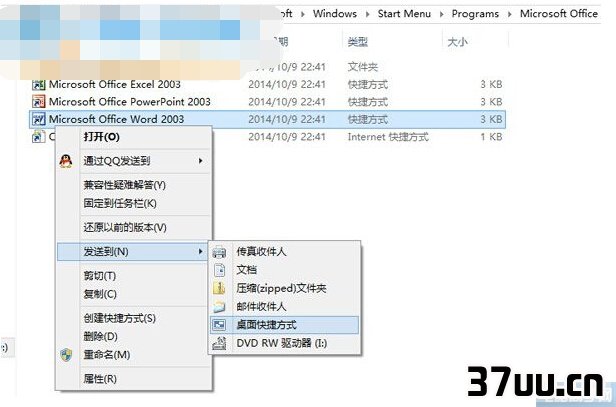The width and height of the screenshot is (616, 407).
Task: Choose 固定到任务栏(K) in context menu
Action: click(120, 204)
